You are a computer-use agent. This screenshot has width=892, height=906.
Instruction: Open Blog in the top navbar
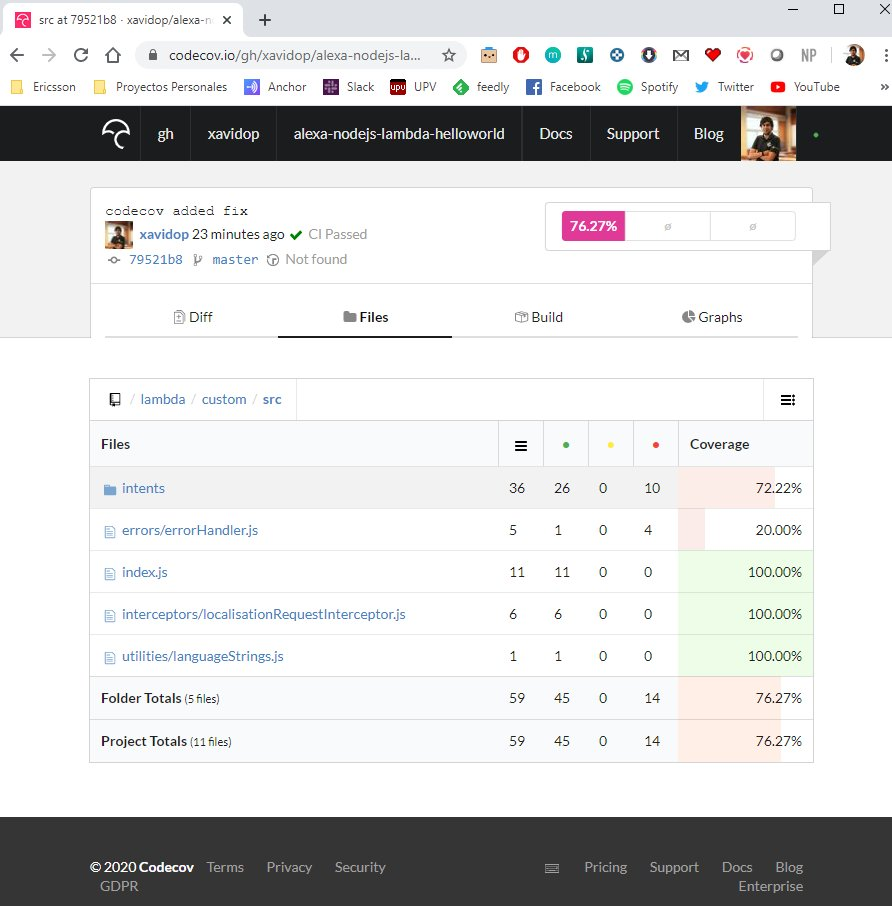point(708,133)
